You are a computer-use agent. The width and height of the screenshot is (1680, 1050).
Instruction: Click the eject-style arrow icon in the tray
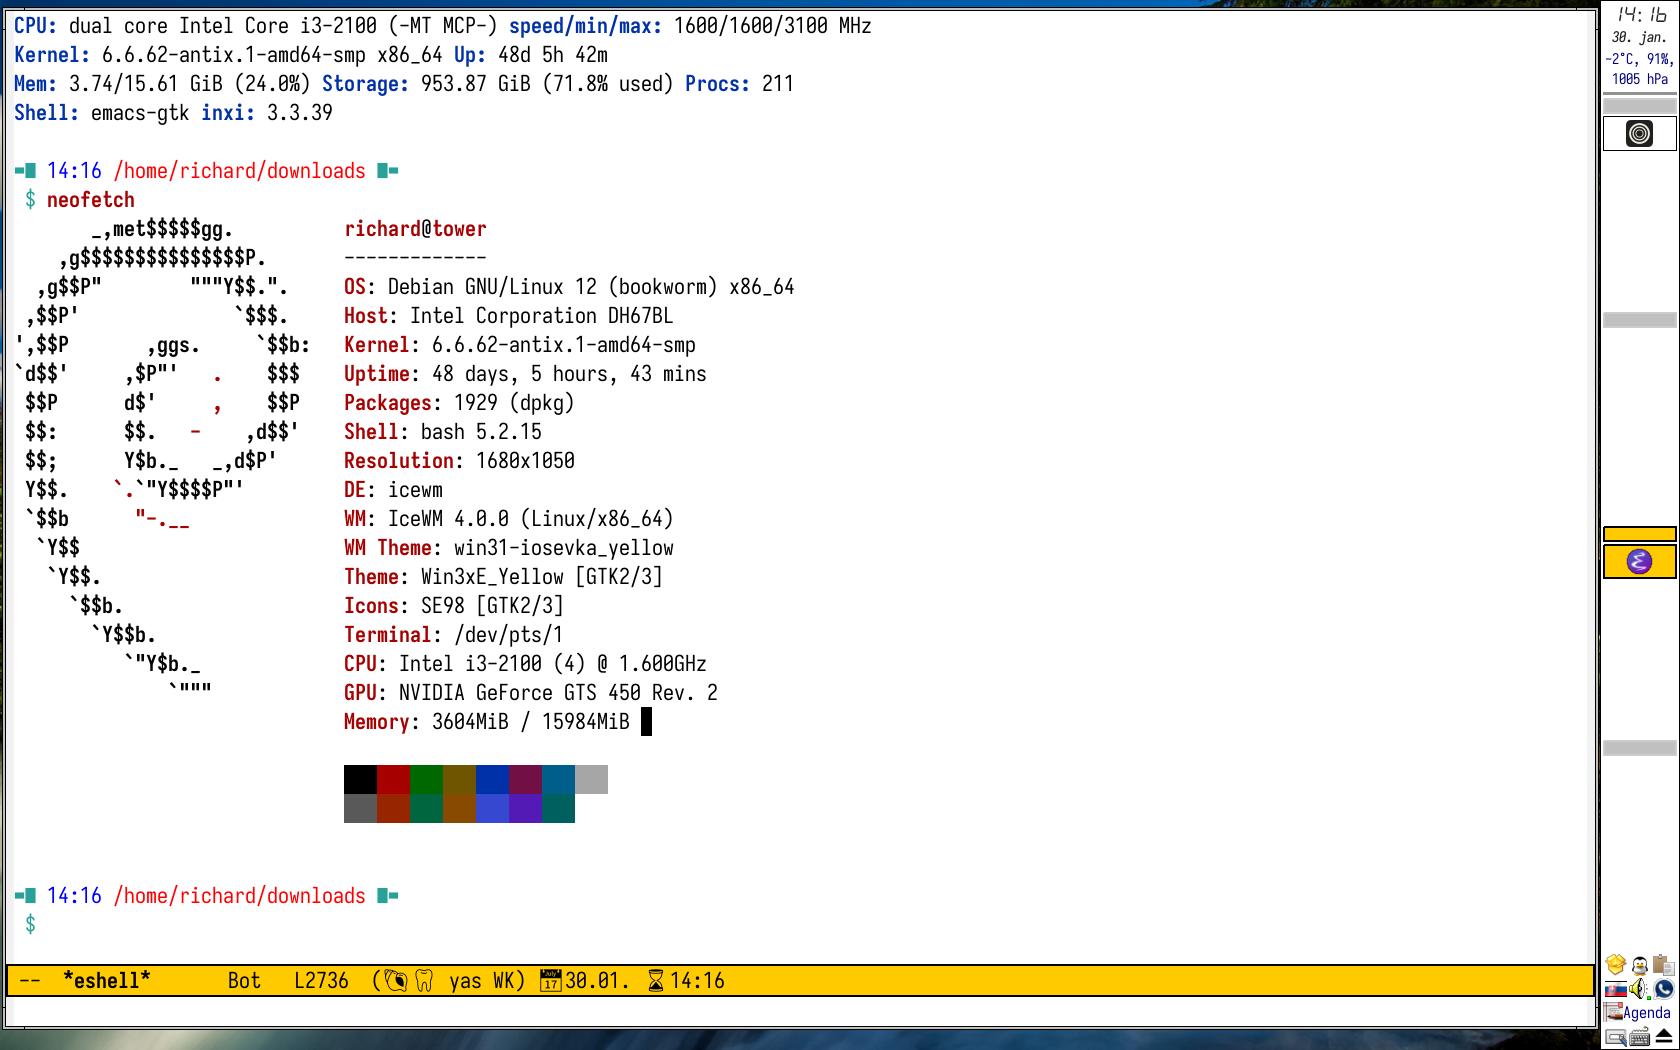point(1664,1037)
